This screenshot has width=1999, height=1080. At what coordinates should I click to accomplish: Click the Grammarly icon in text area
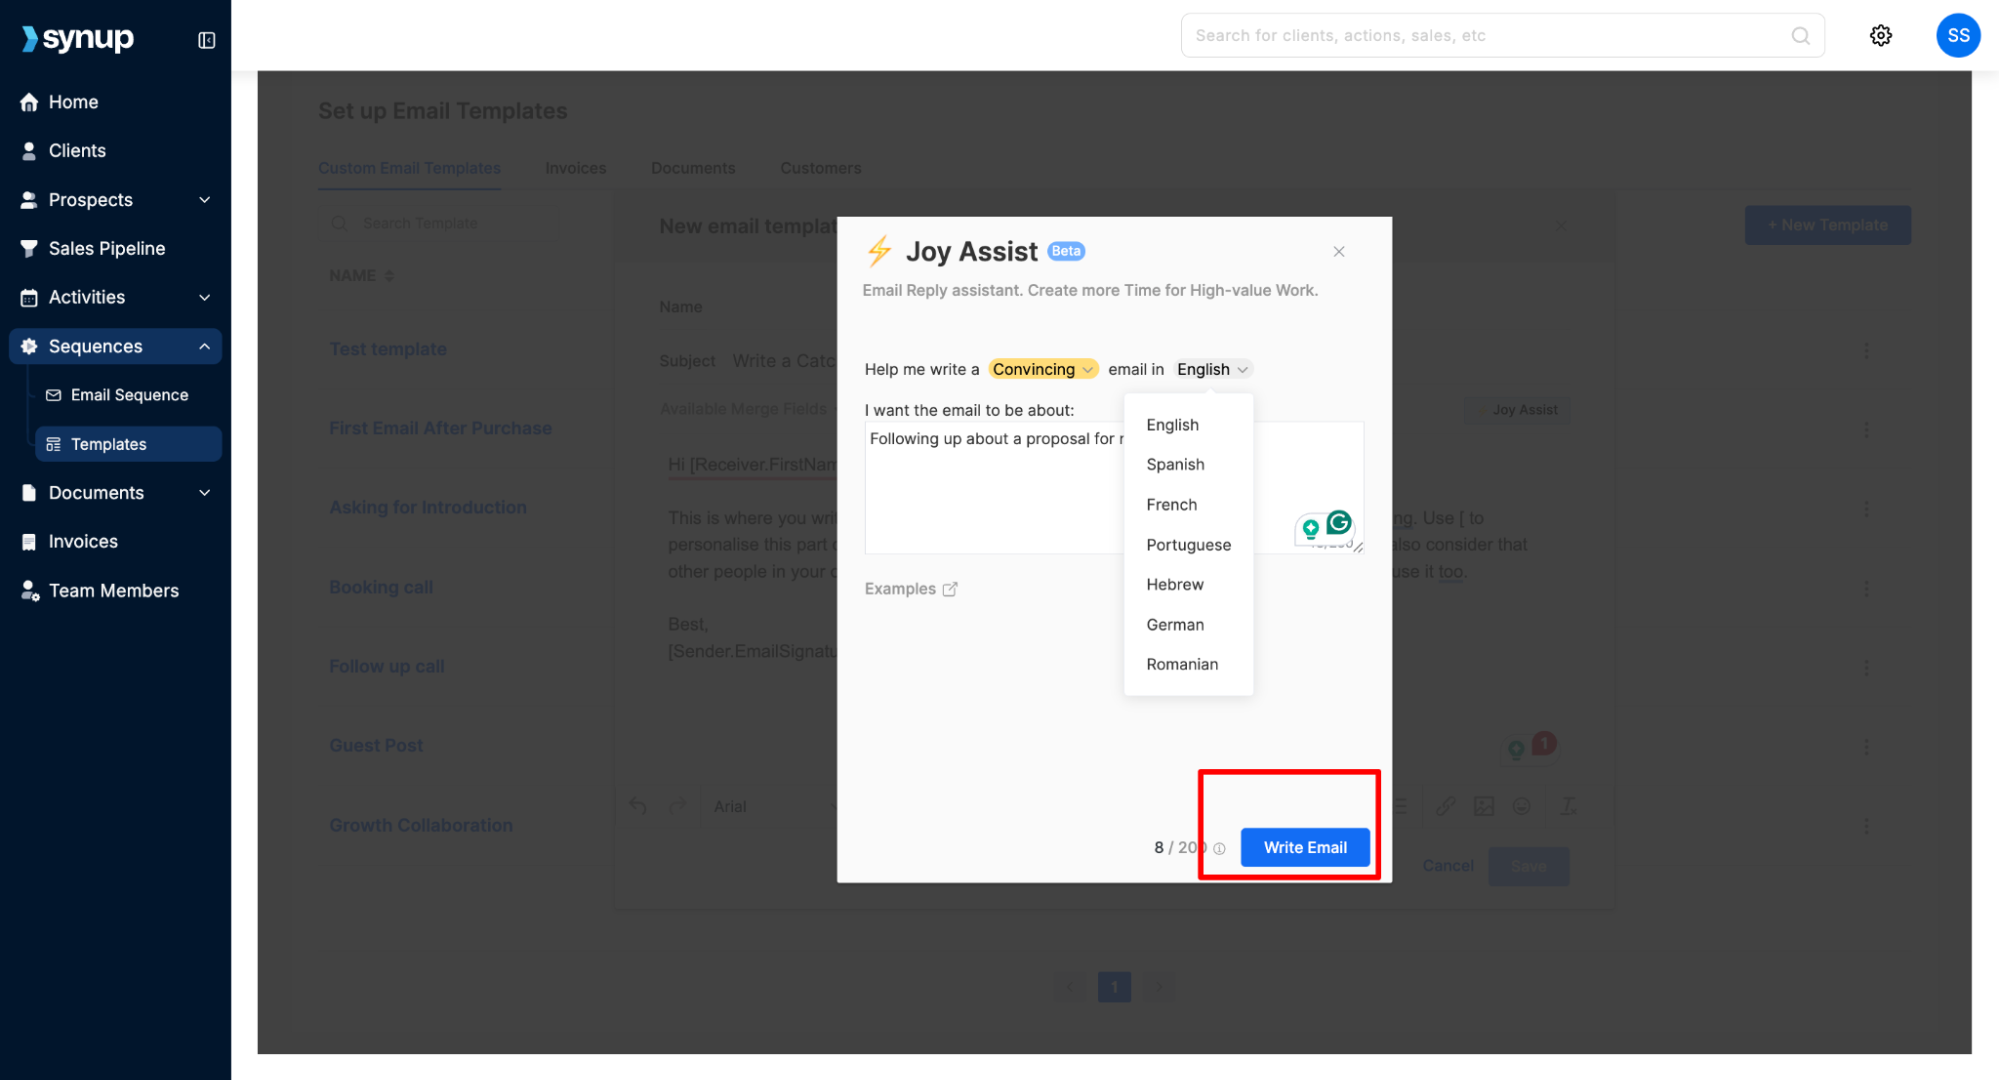tap(1338, 522)
